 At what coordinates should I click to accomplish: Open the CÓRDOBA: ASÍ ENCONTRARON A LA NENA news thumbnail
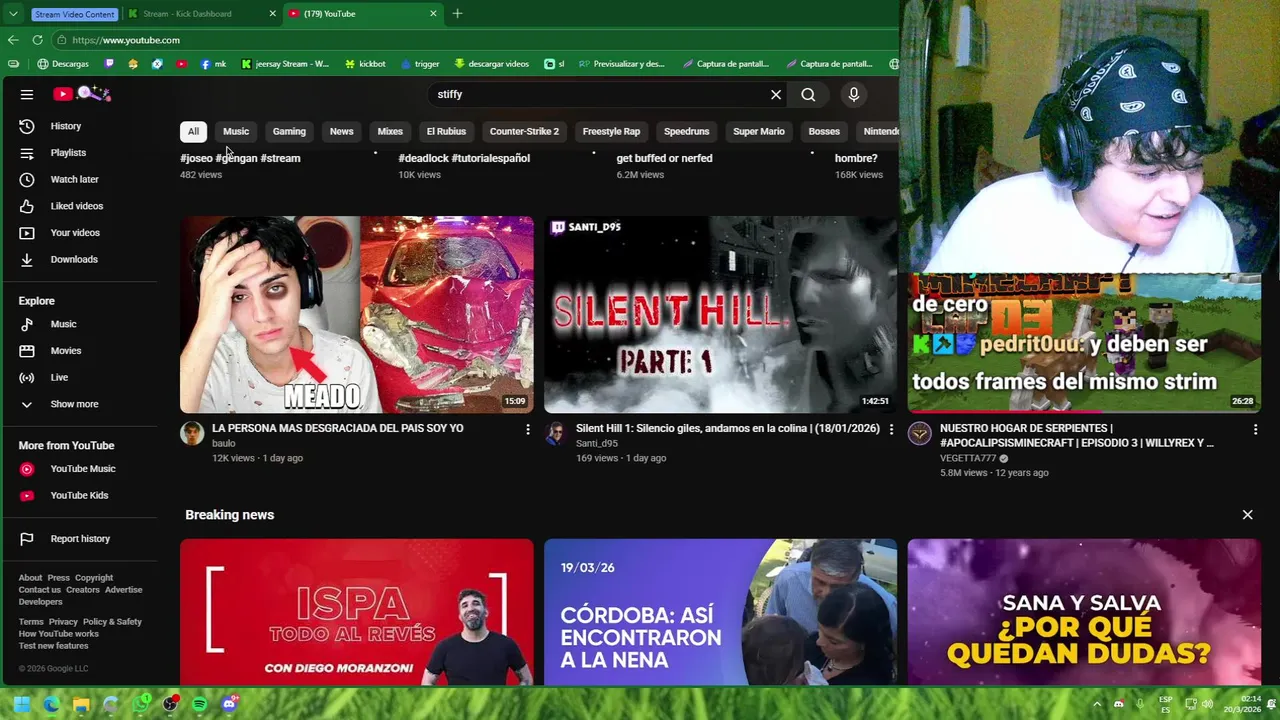(x=720, y=612)
